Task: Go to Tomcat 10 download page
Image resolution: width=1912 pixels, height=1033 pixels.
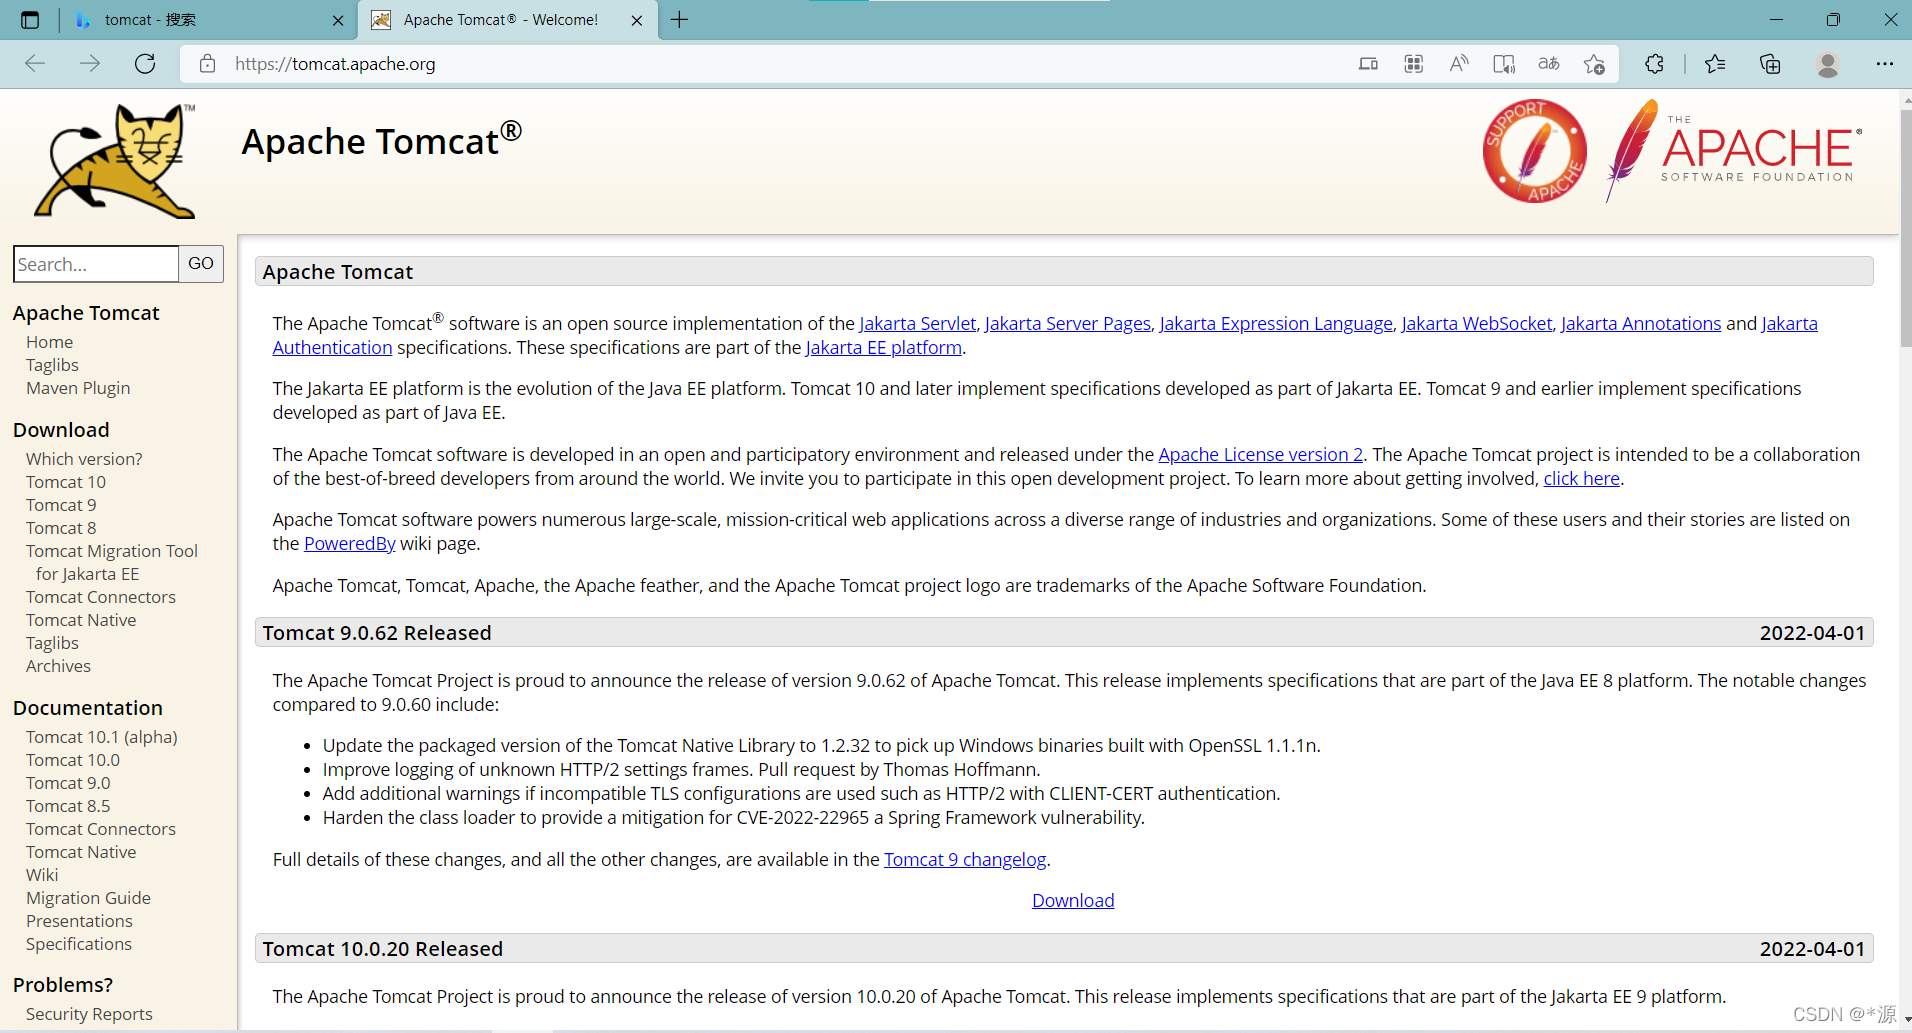Action: (x=66, y=482)
